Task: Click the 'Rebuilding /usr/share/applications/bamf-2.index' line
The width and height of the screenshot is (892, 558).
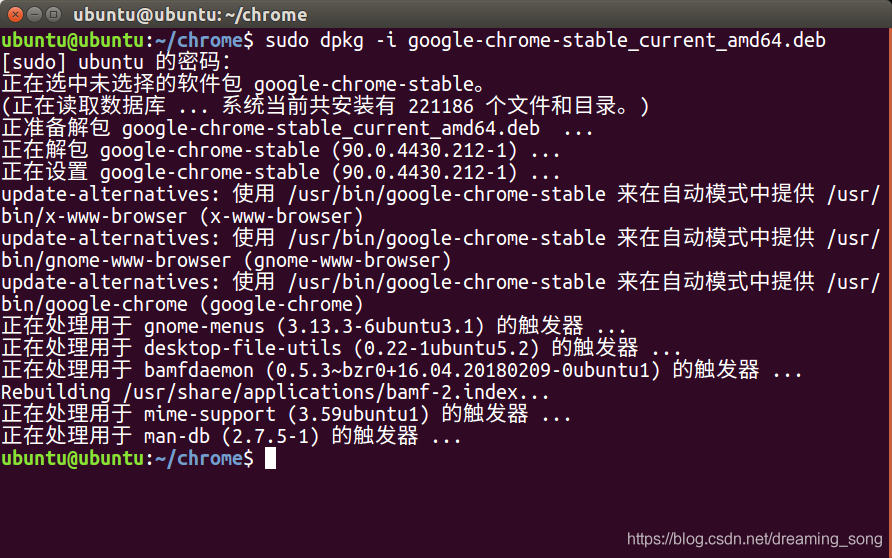Action: click(x=275, y=392)
